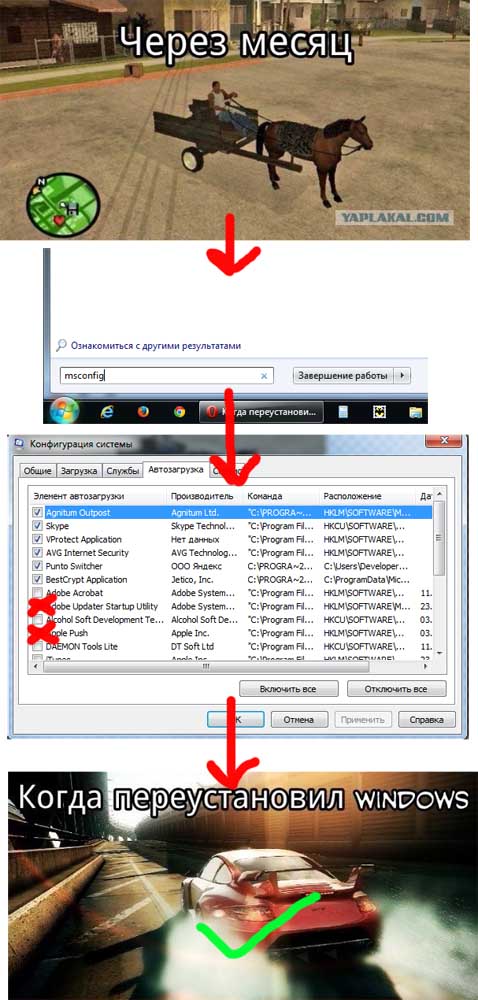This screenshot has height=1000, width=478.
Task: Select the 'Alcohol Soft De...' manufacturer cell
Action: click(x=203, y=620)
